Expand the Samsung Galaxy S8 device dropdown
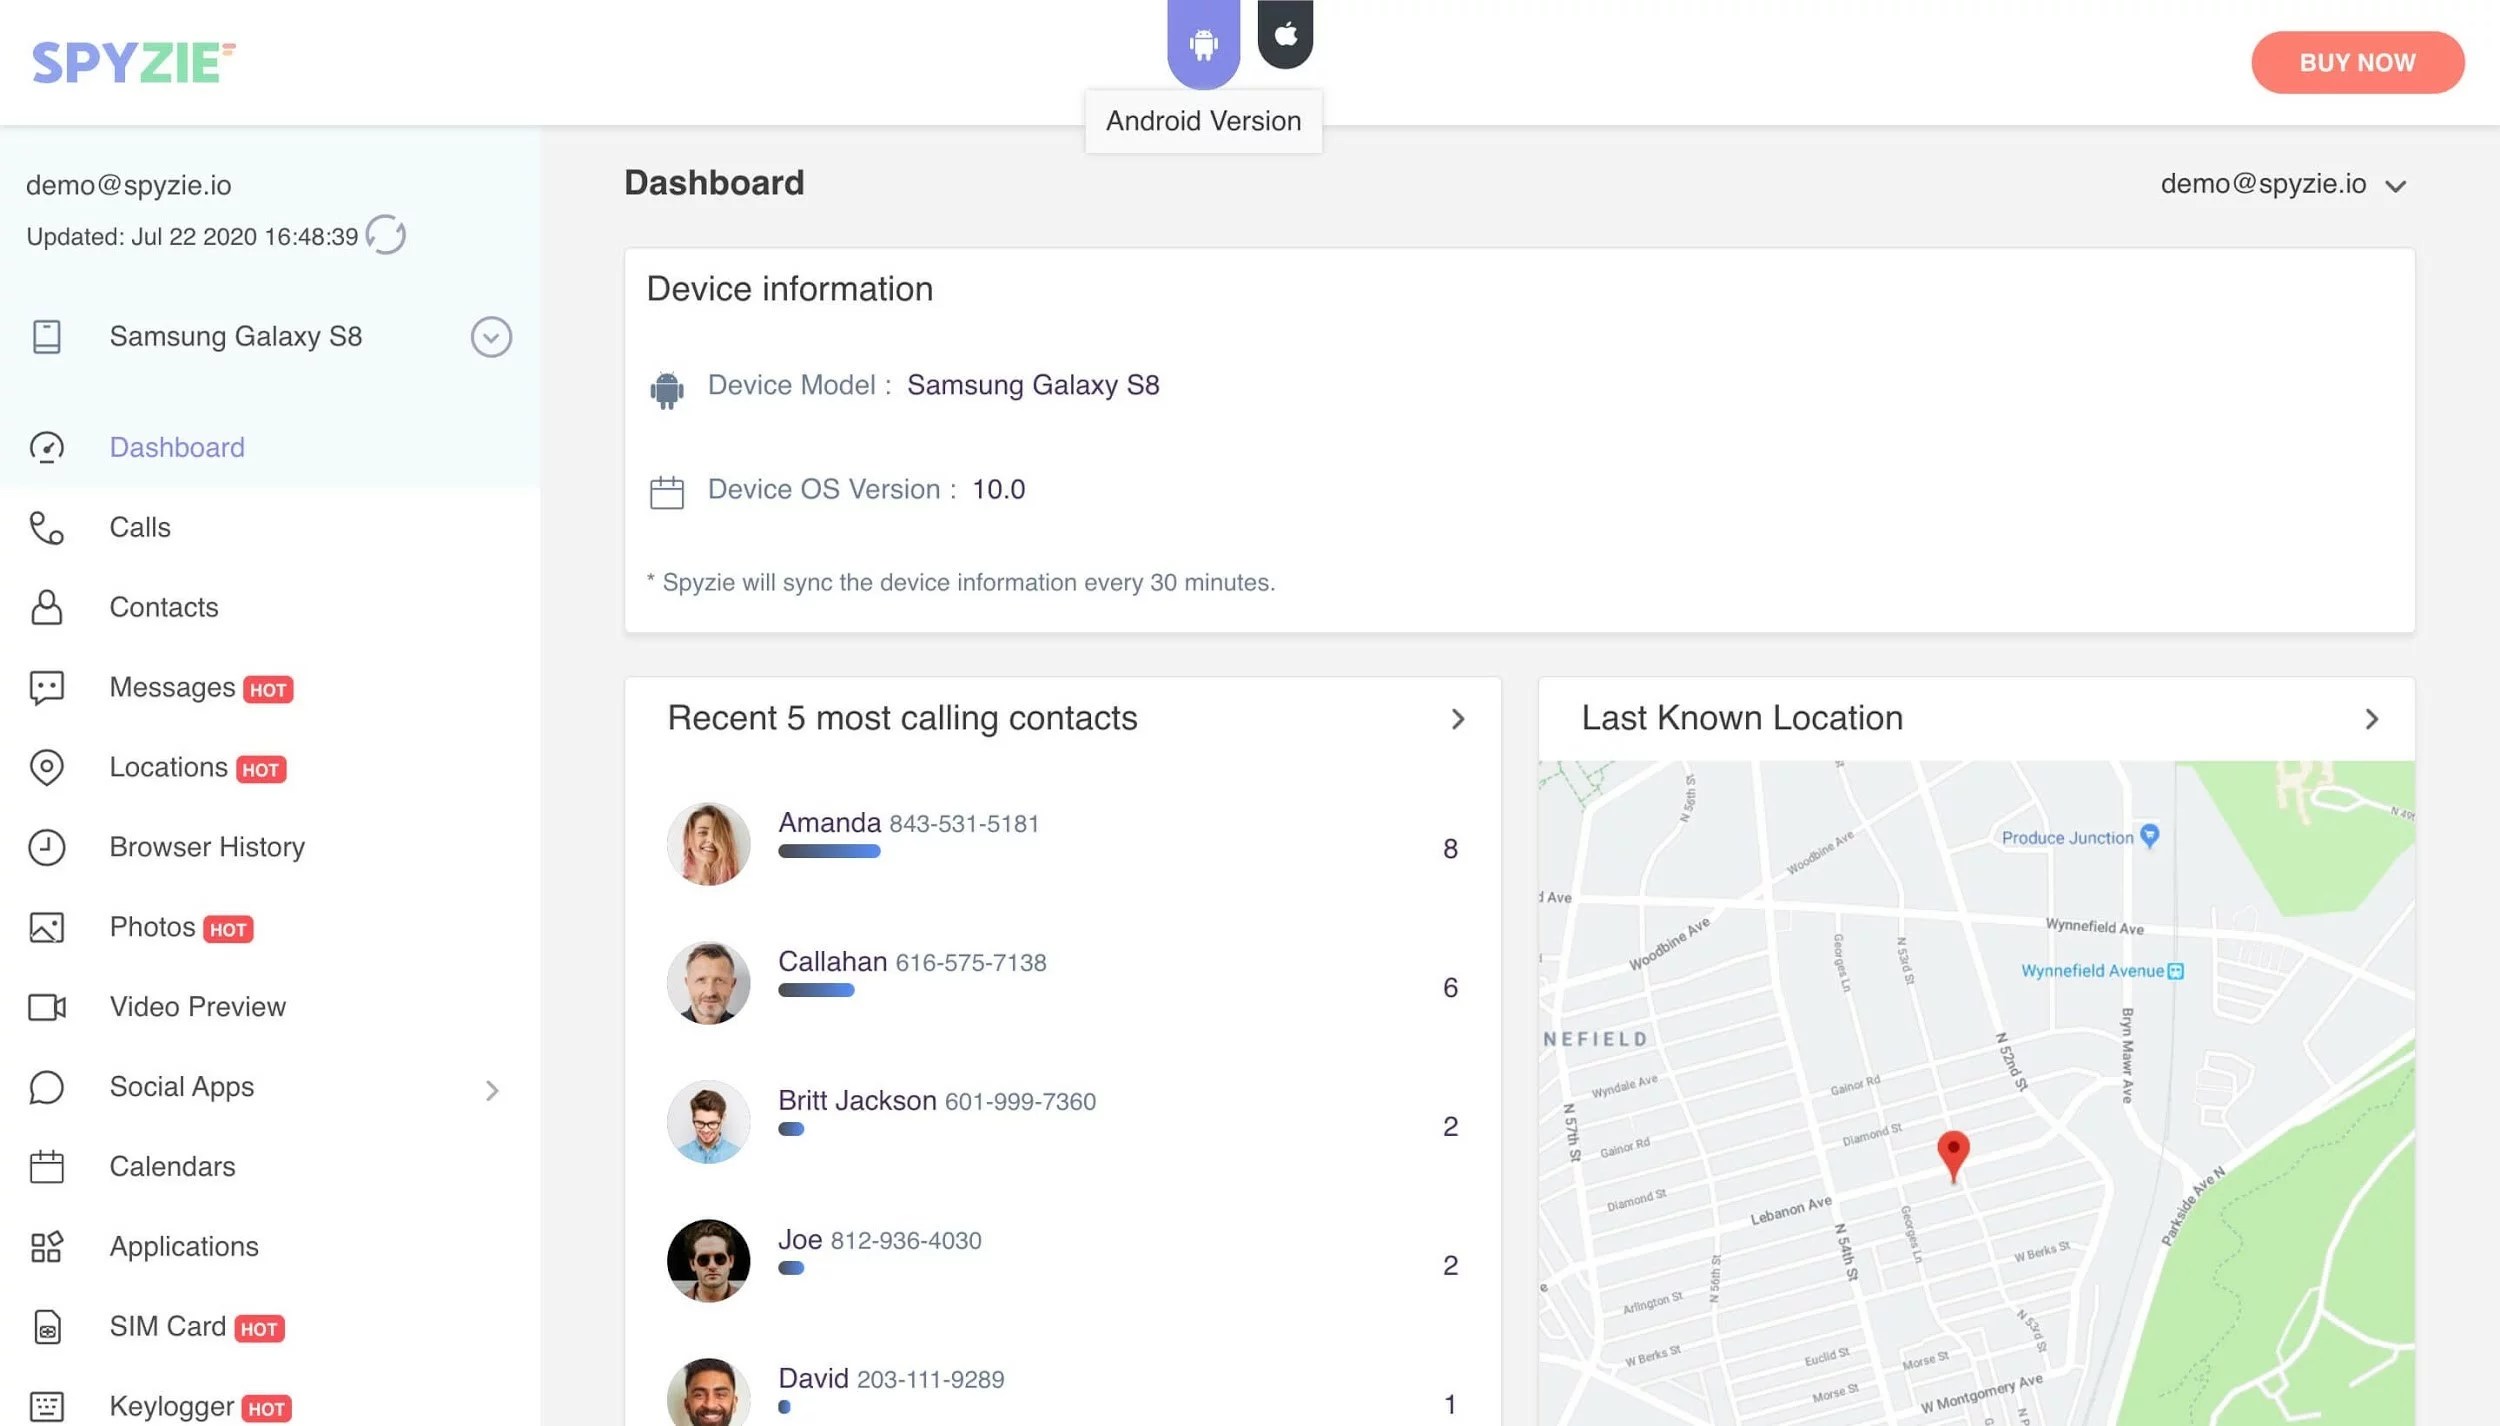The width and height of the screenshot is (2500, 1426). (x=491, y=337)
